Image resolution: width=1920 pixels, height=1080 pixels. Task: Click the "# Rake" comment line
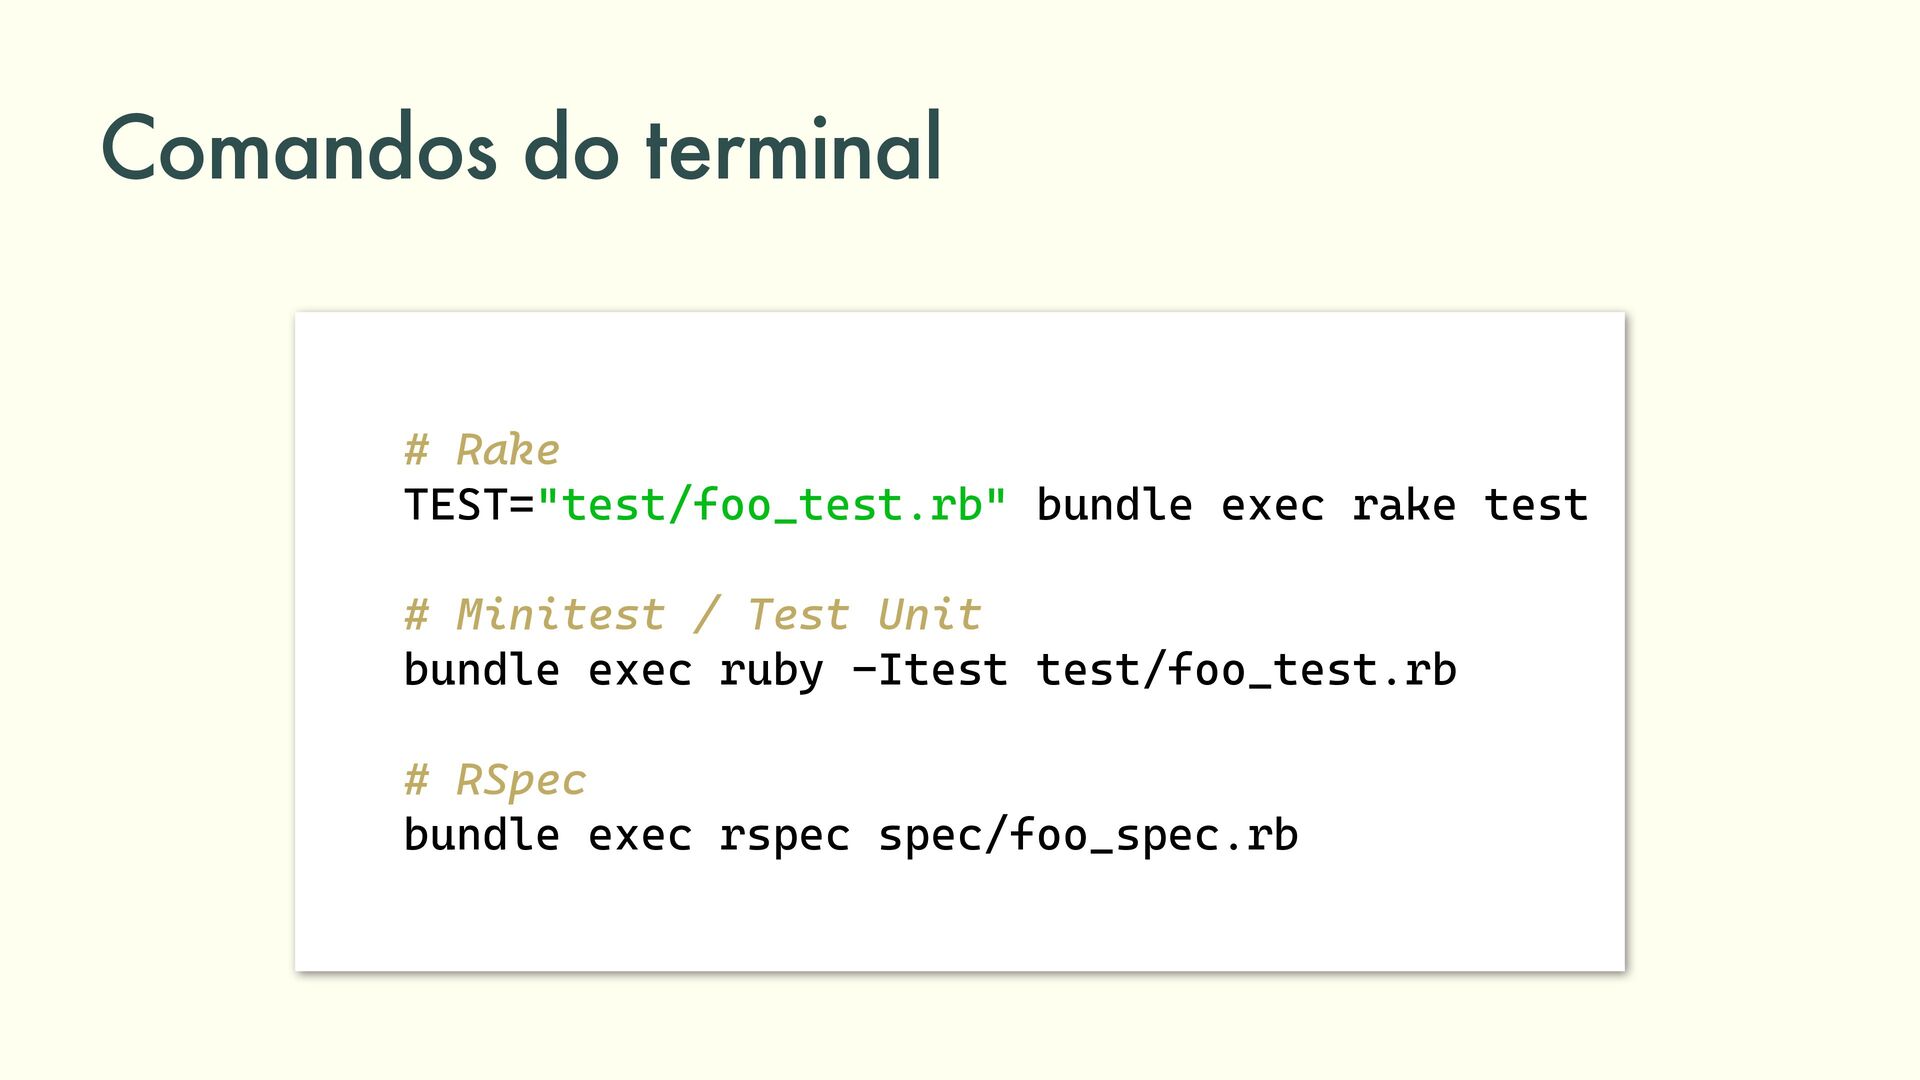click(481, 450)
